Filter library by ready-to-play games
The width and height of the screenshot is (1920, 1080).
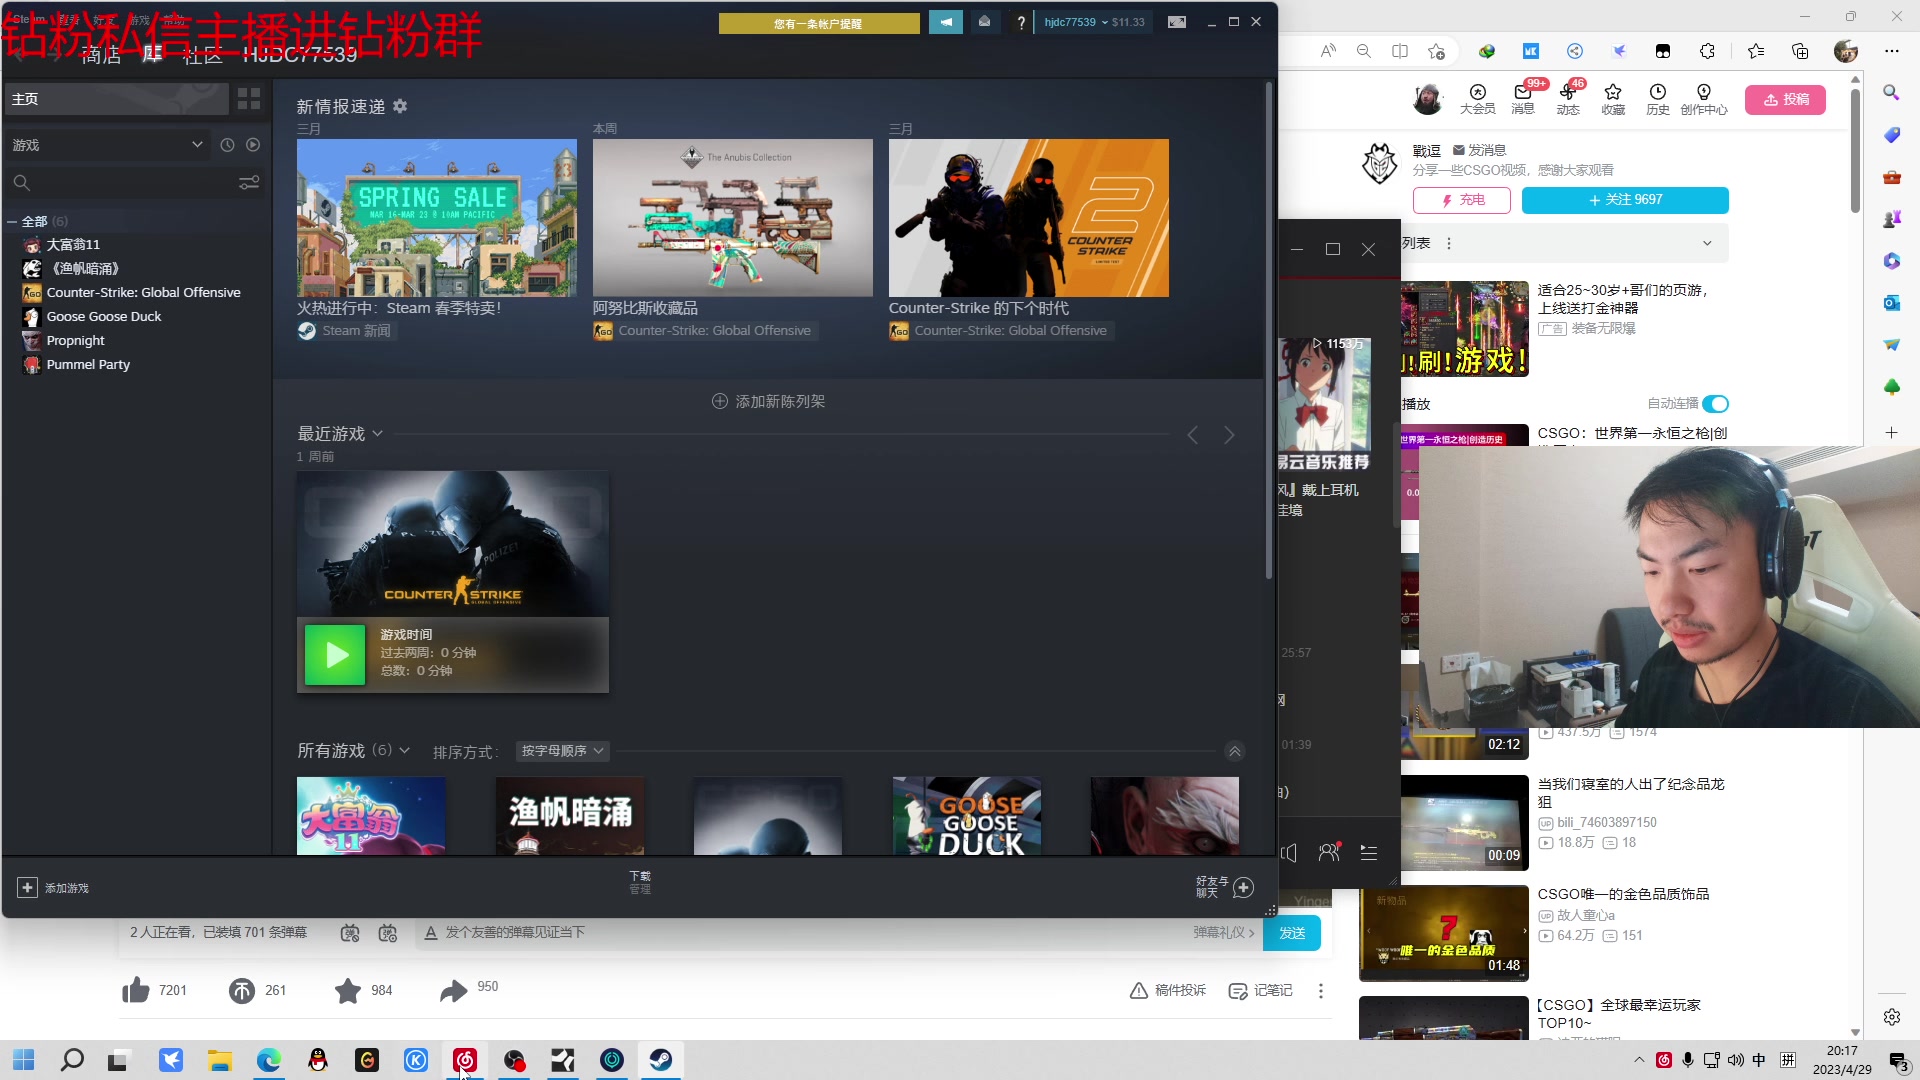(x=253, y=145)
